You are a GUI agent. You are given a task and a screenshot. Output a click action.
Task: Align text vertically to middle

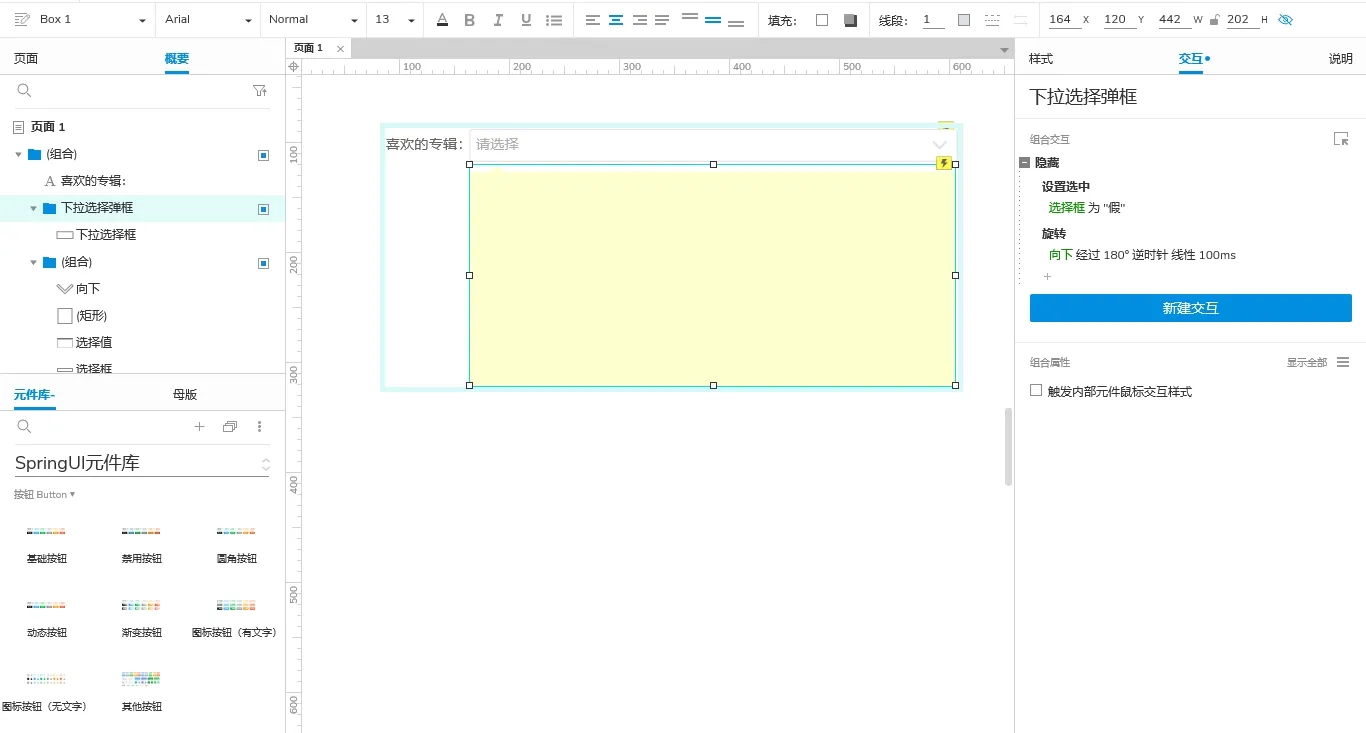click(x=713, y=20)
